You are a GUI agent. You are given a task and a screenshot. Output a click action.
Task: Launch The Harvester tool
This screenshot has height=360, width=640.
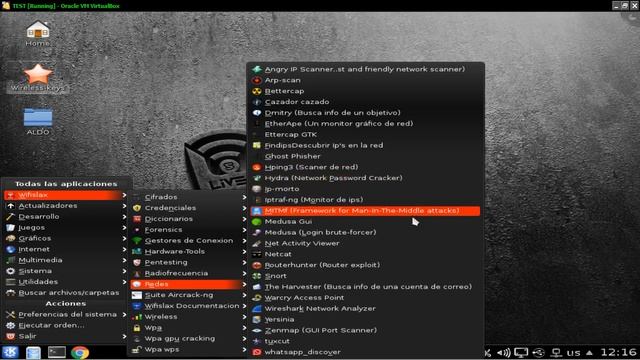click(365, 287)
